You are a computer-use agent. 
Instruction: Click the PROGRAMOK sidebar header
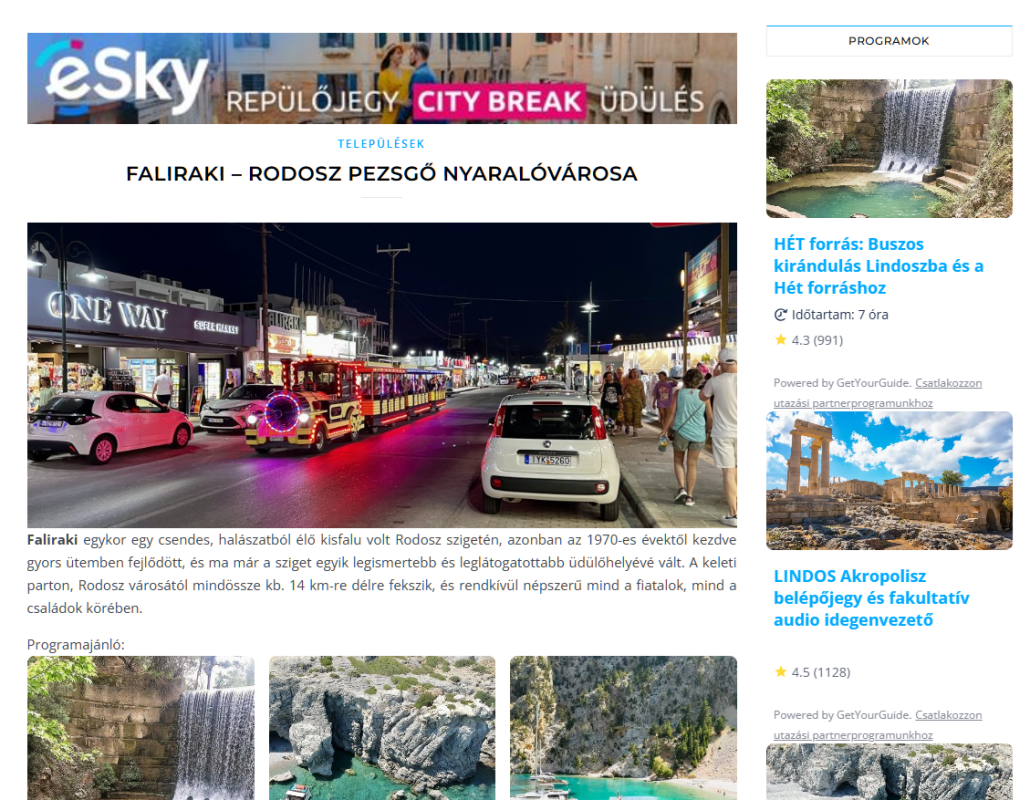click(888, 41)
